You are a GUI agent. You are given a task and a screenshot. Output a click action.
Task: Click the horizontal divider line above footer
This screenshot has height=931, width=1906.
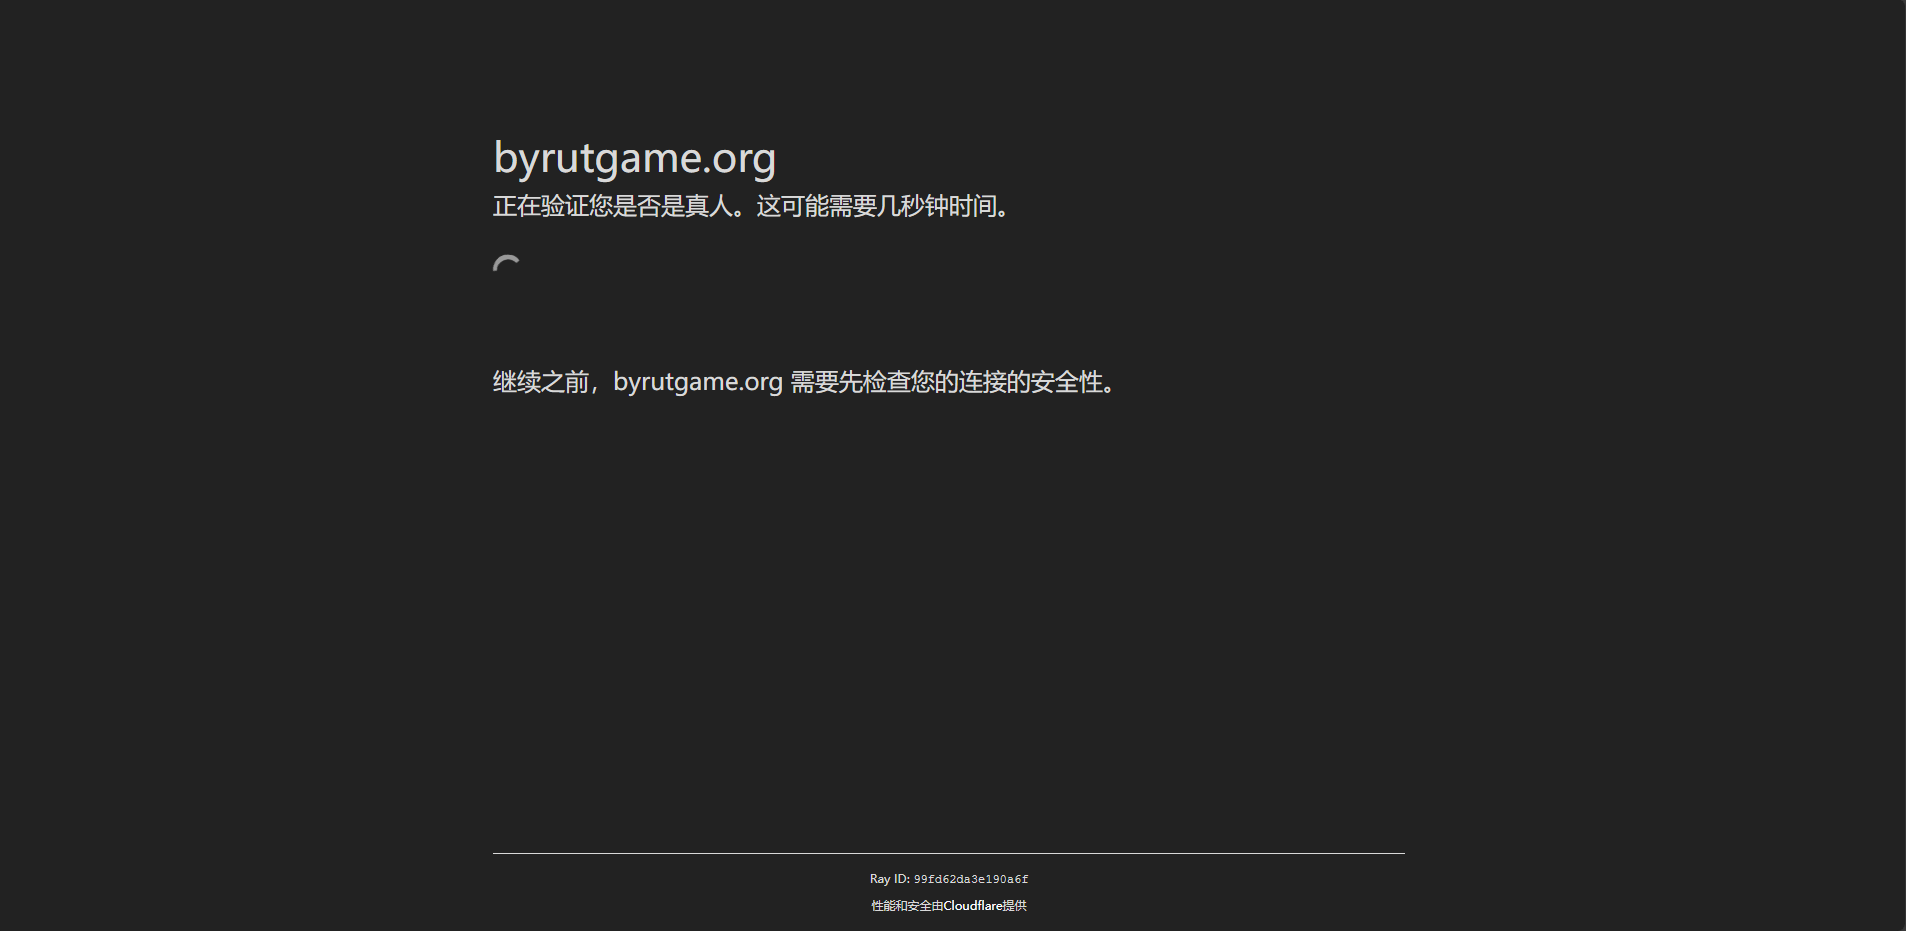coord(948,853)
